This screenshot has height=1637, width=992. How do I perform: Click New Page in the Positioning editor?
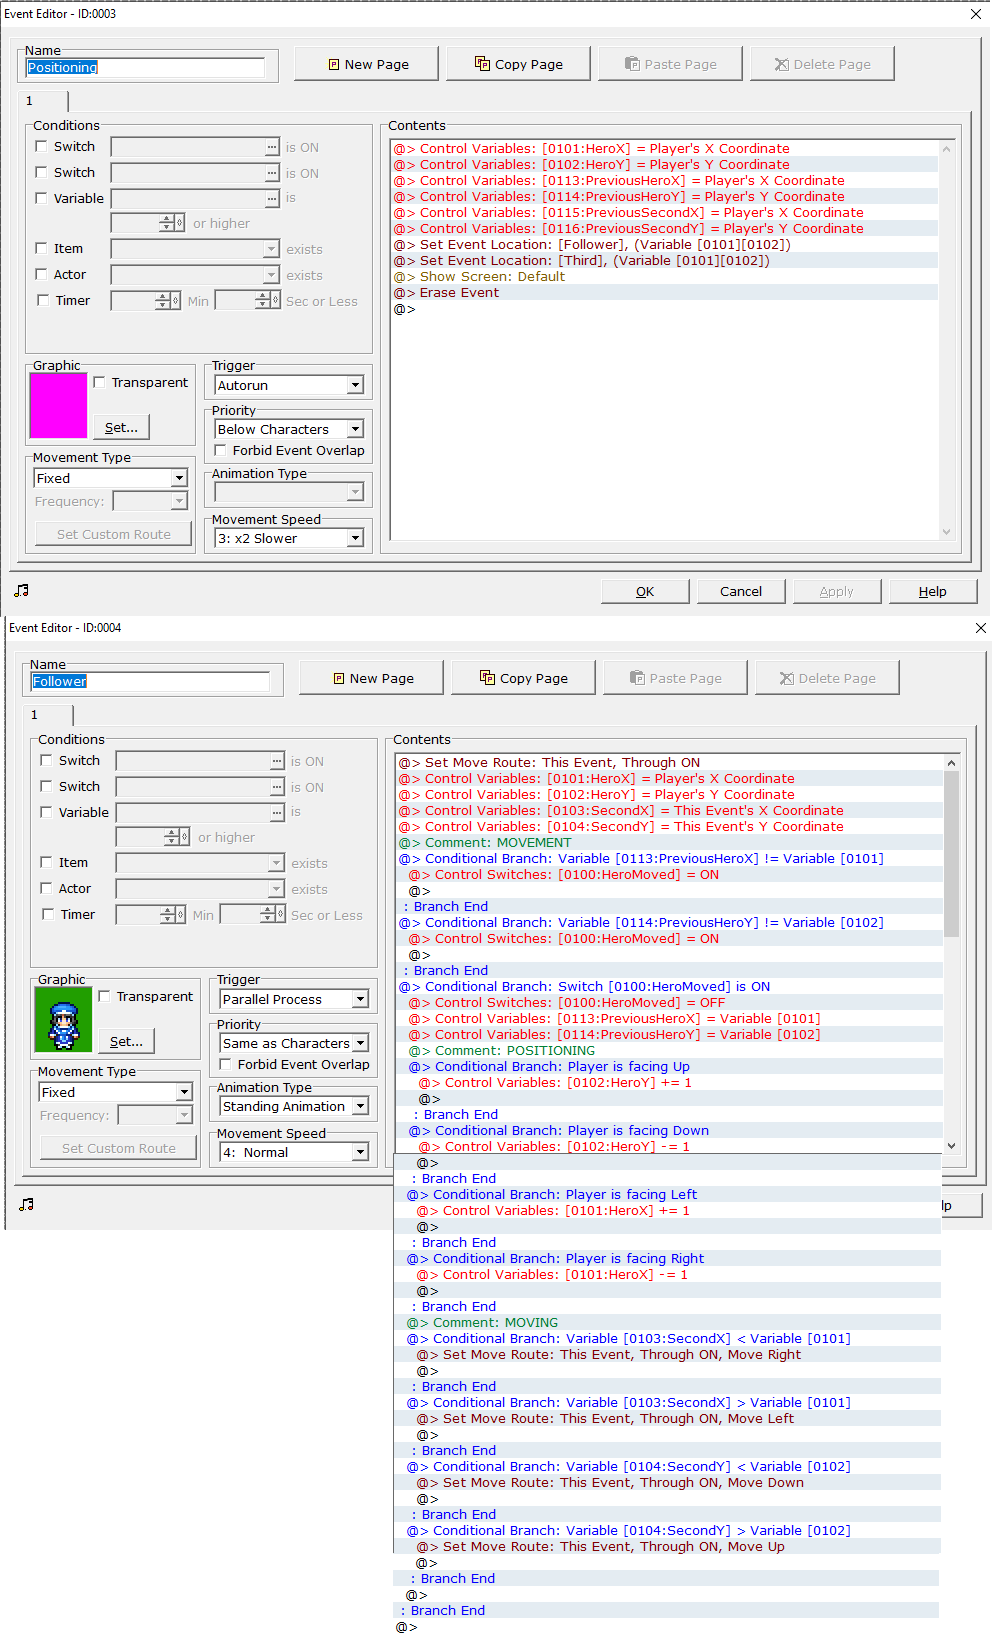tap(366, 64)
